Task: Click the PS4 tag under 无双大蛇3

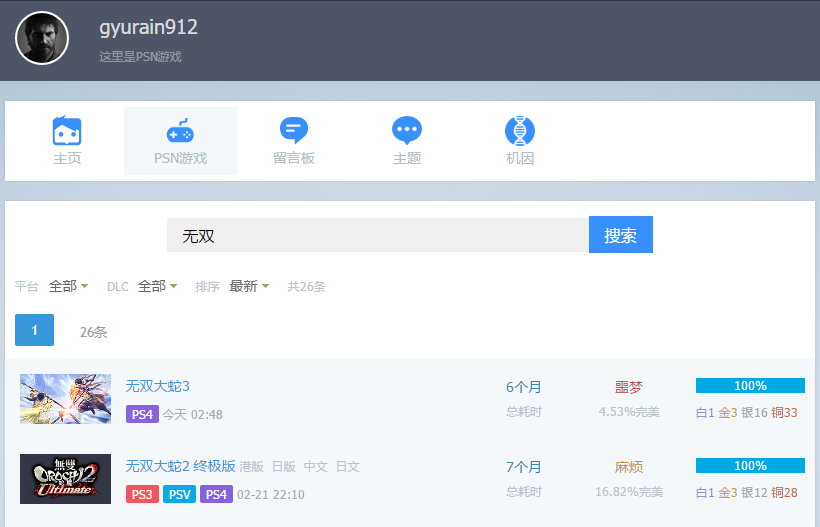Action: tap(142, 414)
